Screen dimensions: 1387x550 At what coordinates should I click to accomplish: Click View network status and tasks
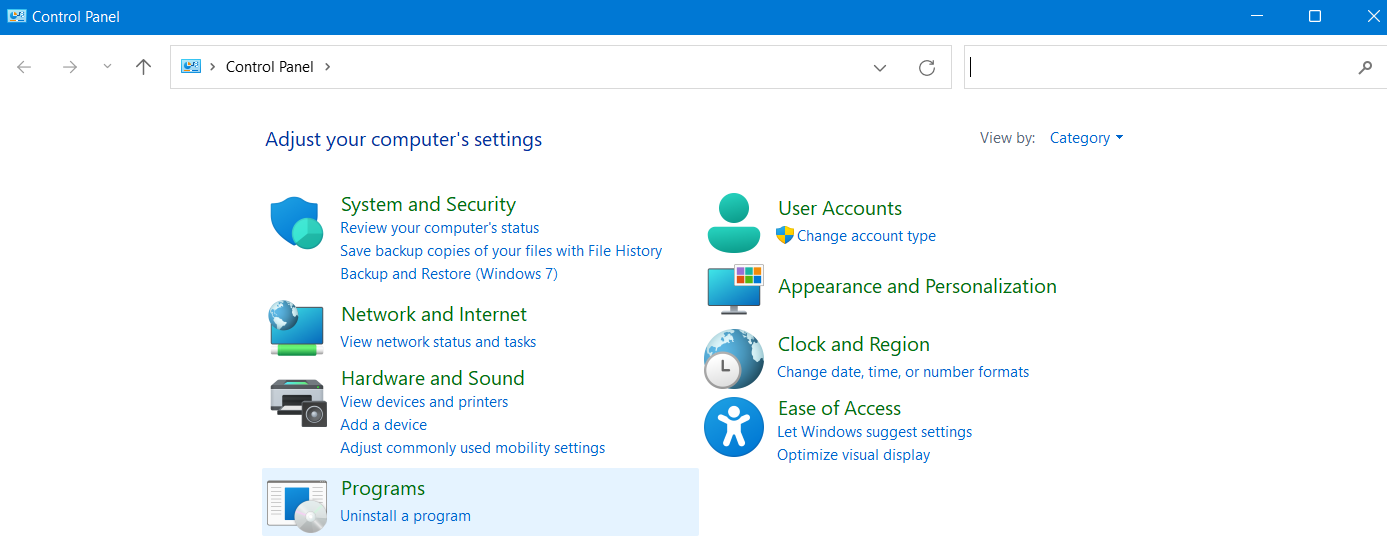(x=438, y=342)
